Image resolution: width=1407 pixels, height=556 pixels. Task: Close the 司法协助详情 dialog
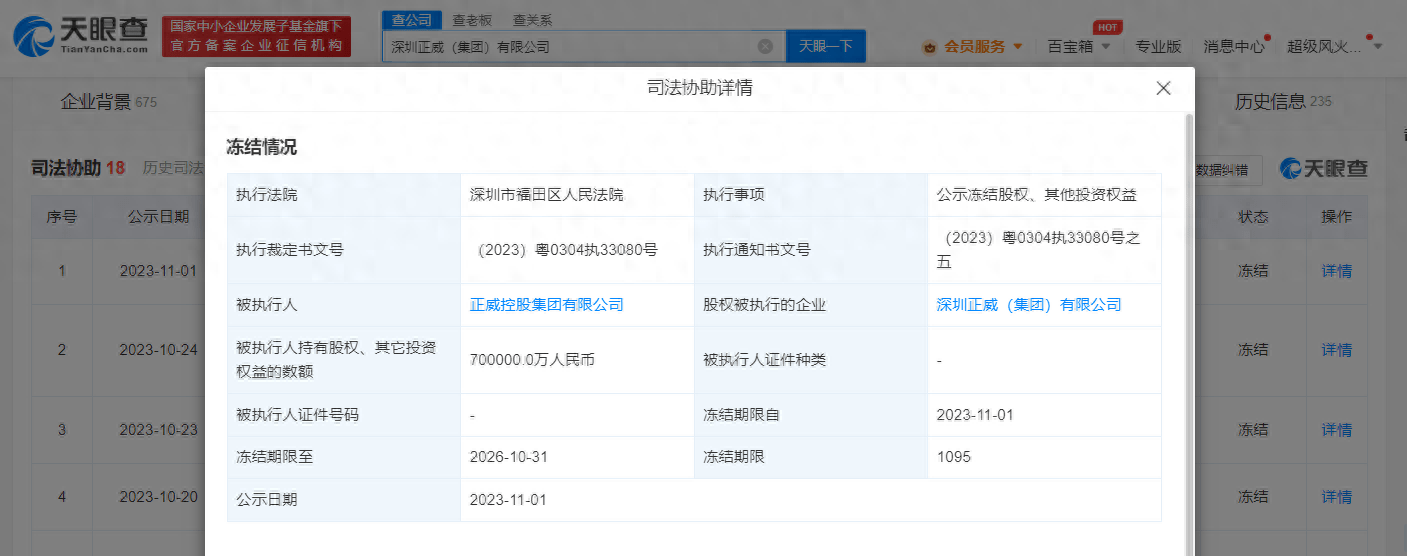point(1163,88)
